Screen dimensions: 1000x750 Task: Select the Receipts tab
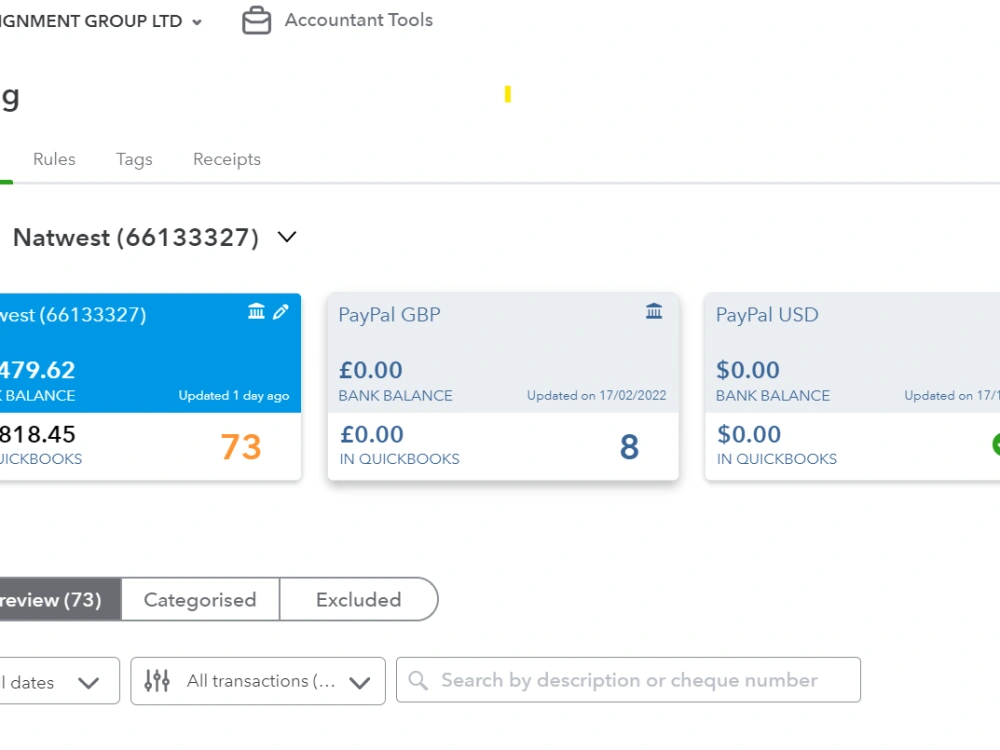[x=226, y=159]
